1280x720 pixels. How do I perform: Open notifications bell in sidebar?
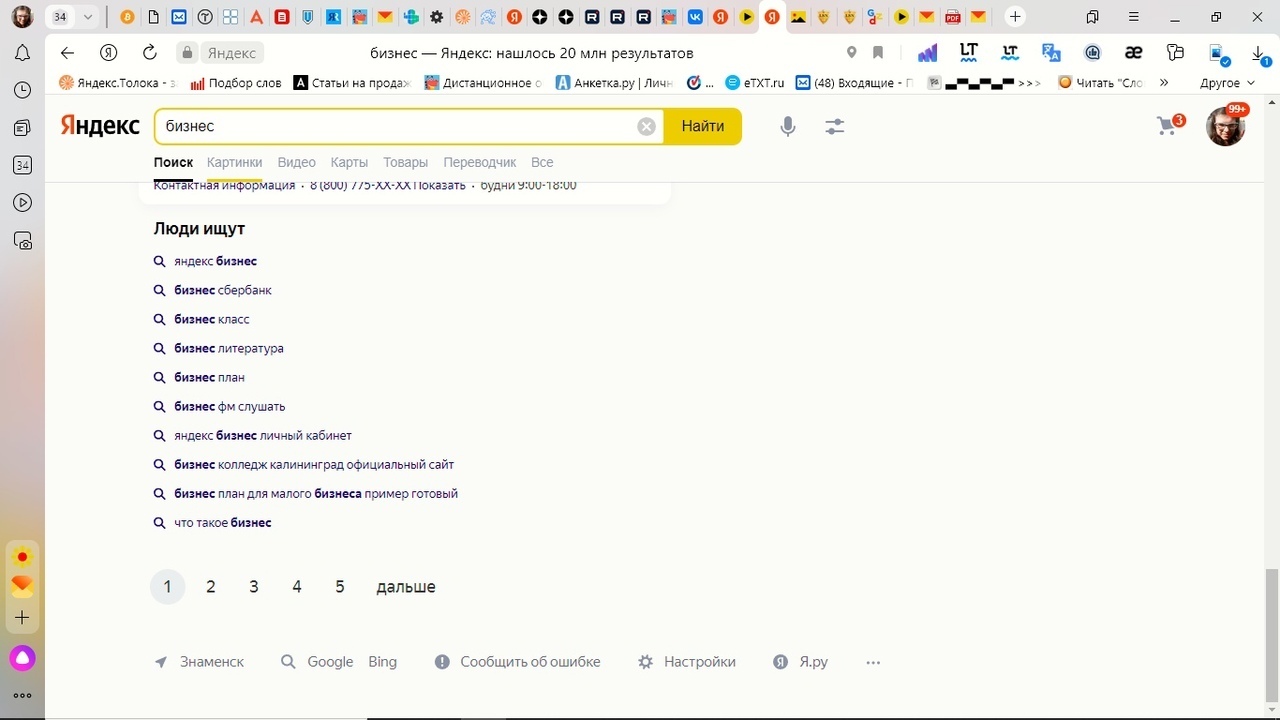pos(22,53)
